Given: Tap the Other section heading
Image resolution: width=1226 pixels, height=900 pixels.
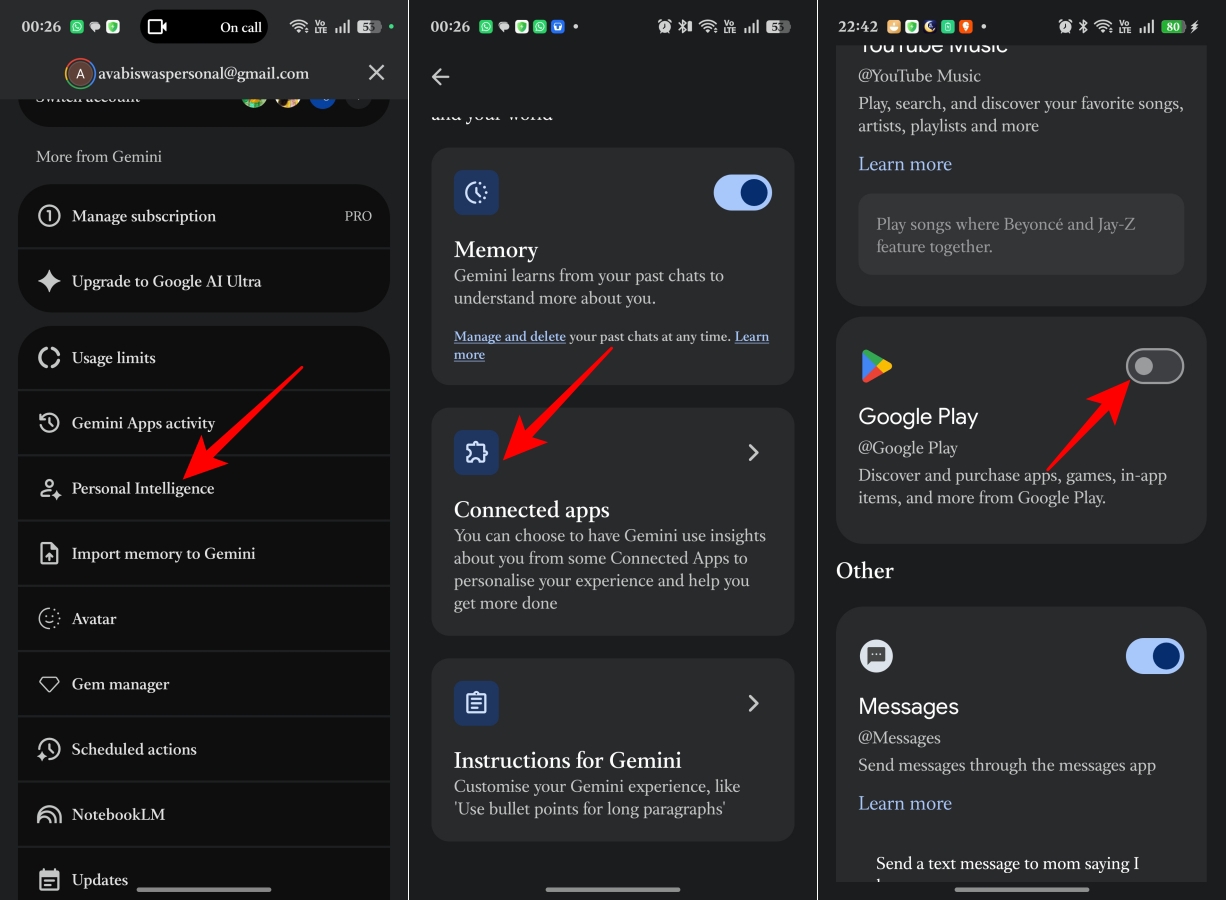Looking at the screenshot, I should [865, 571].
